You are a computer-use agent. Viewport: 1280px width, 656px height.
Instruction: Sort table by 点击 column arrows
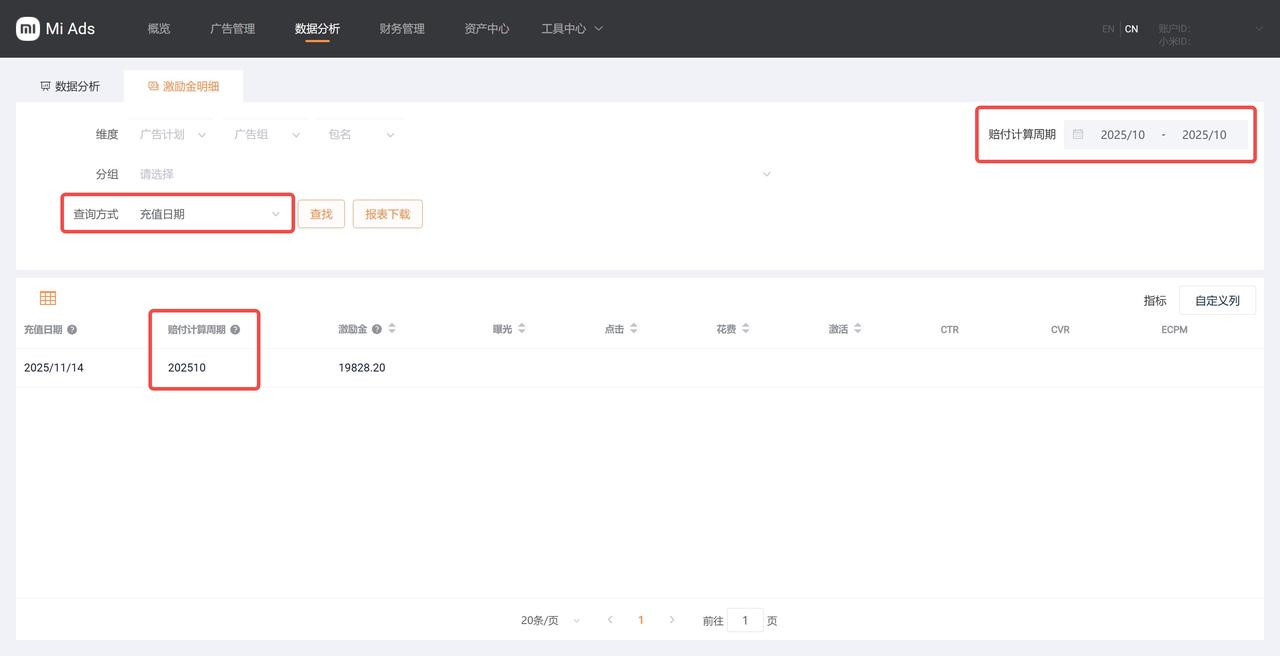click(x=634, y=329)
